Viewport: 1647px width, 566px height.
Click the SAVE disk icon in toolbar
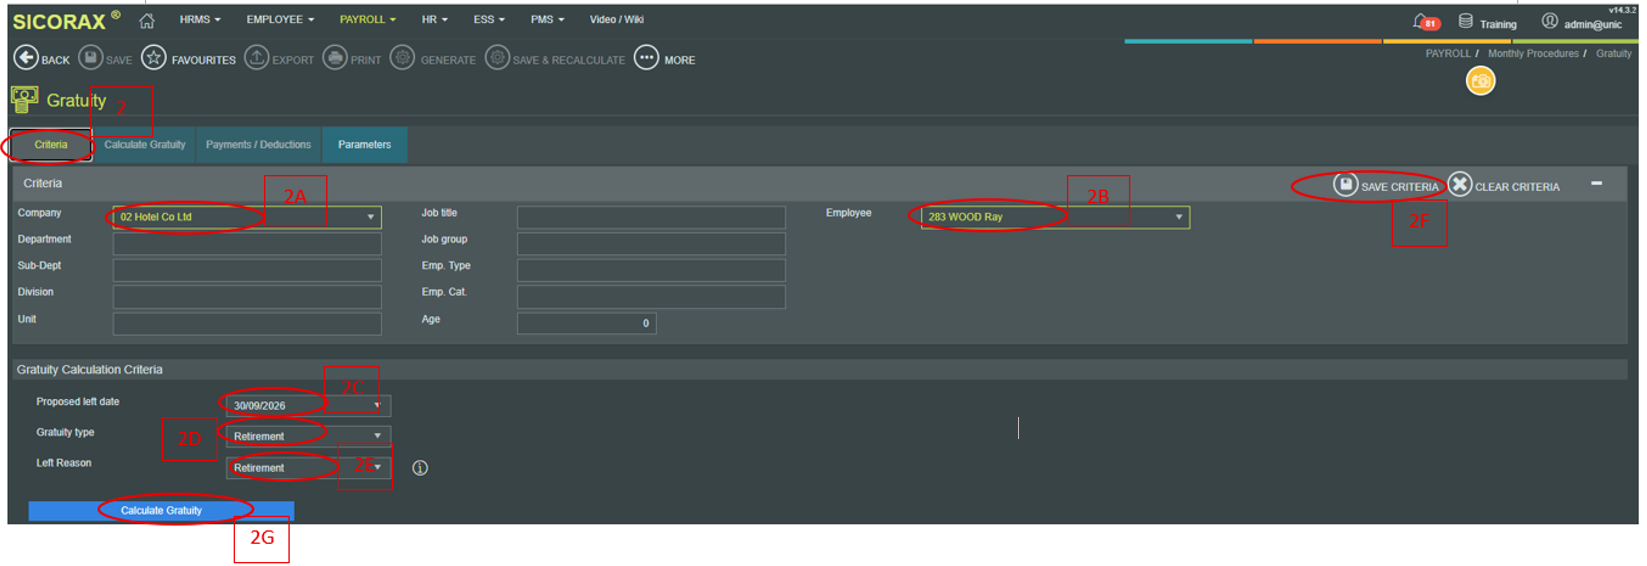[x=90, y=58]
